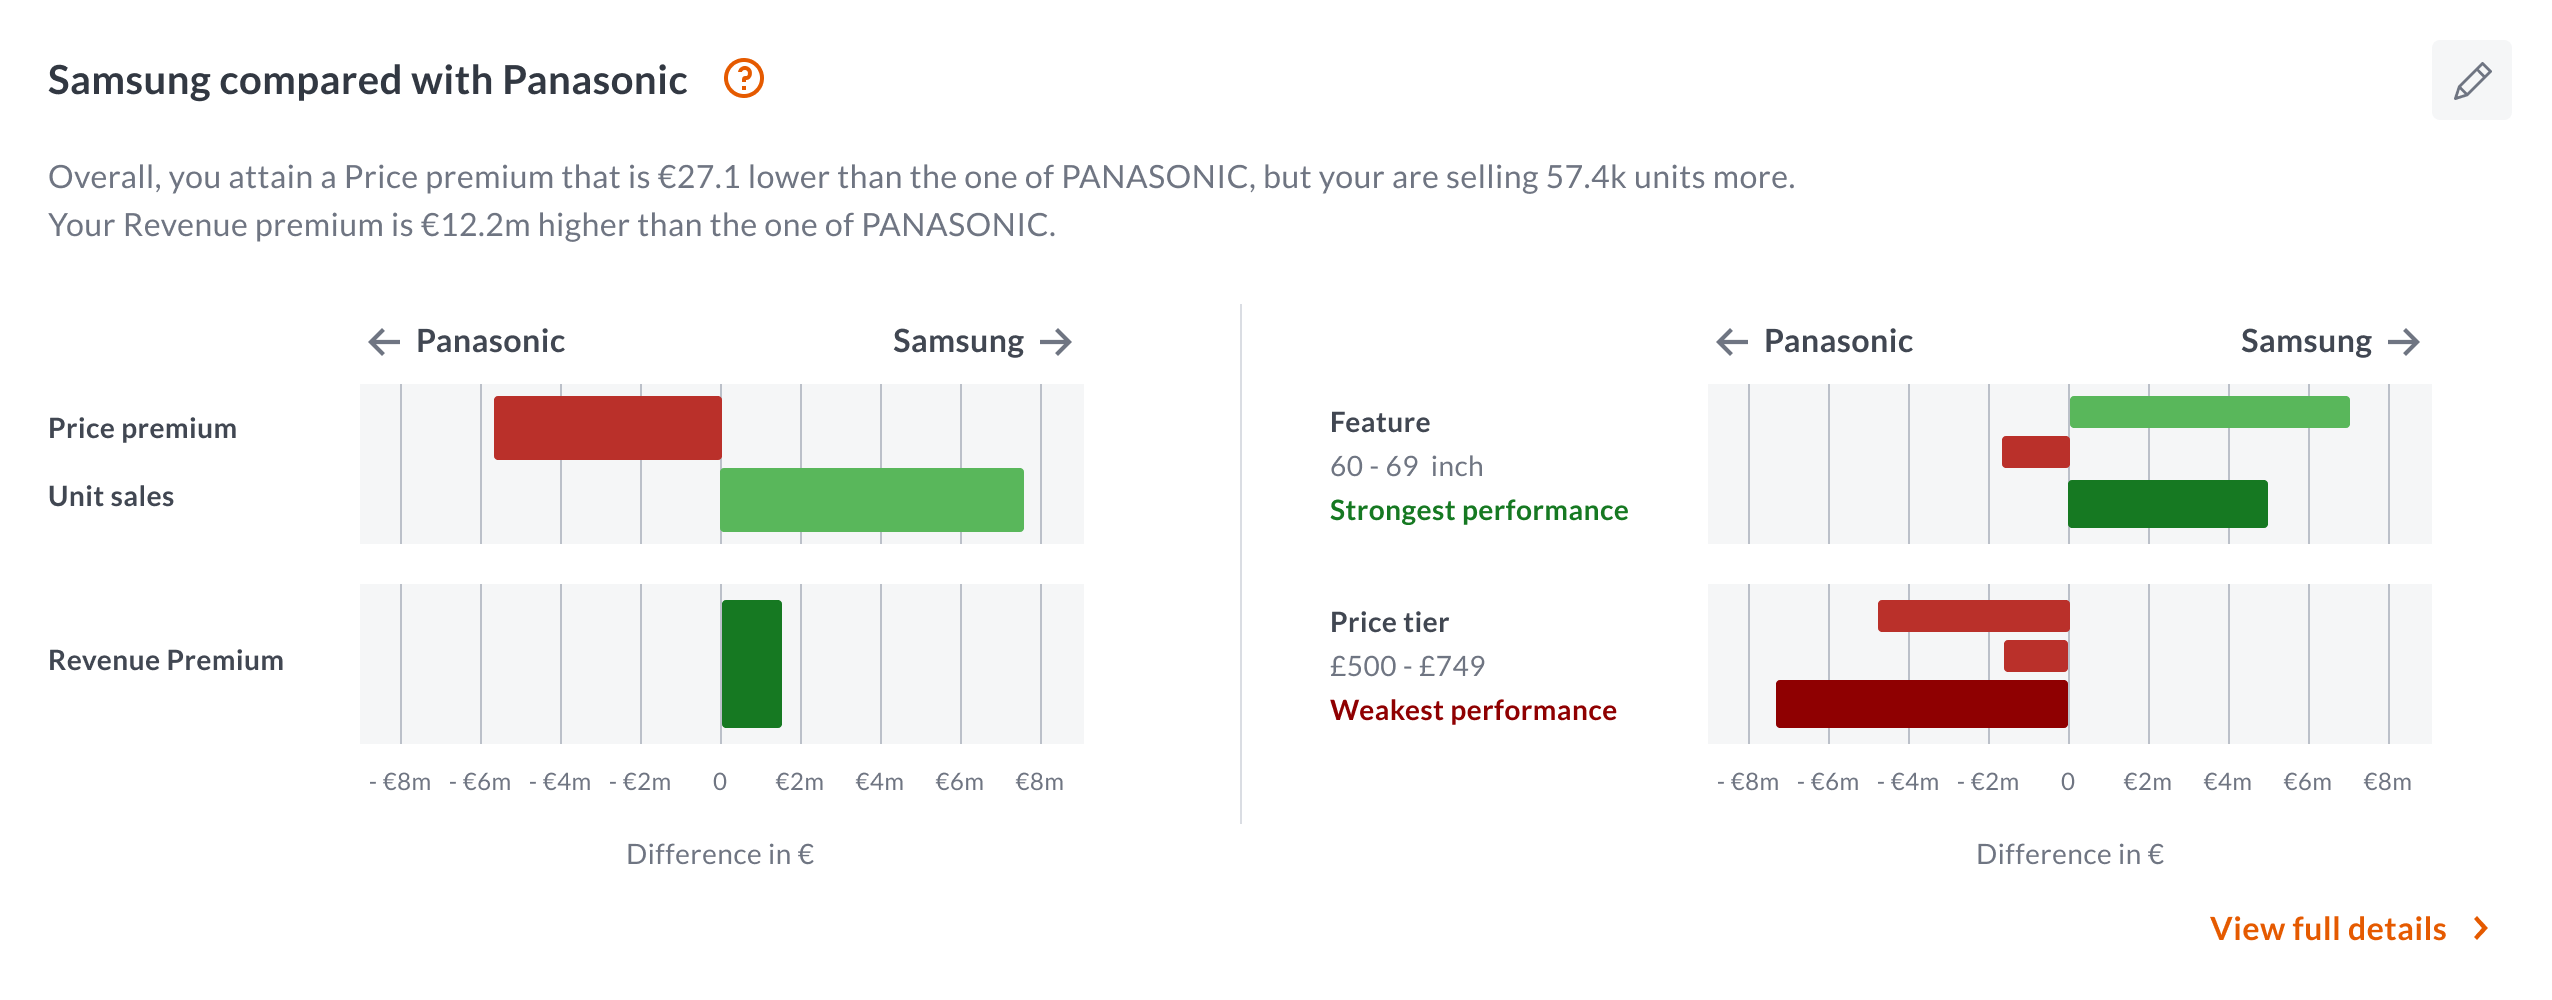The image size is (2552, 1000).
Task: Click the Strongest performance label
Action: 1478,510
